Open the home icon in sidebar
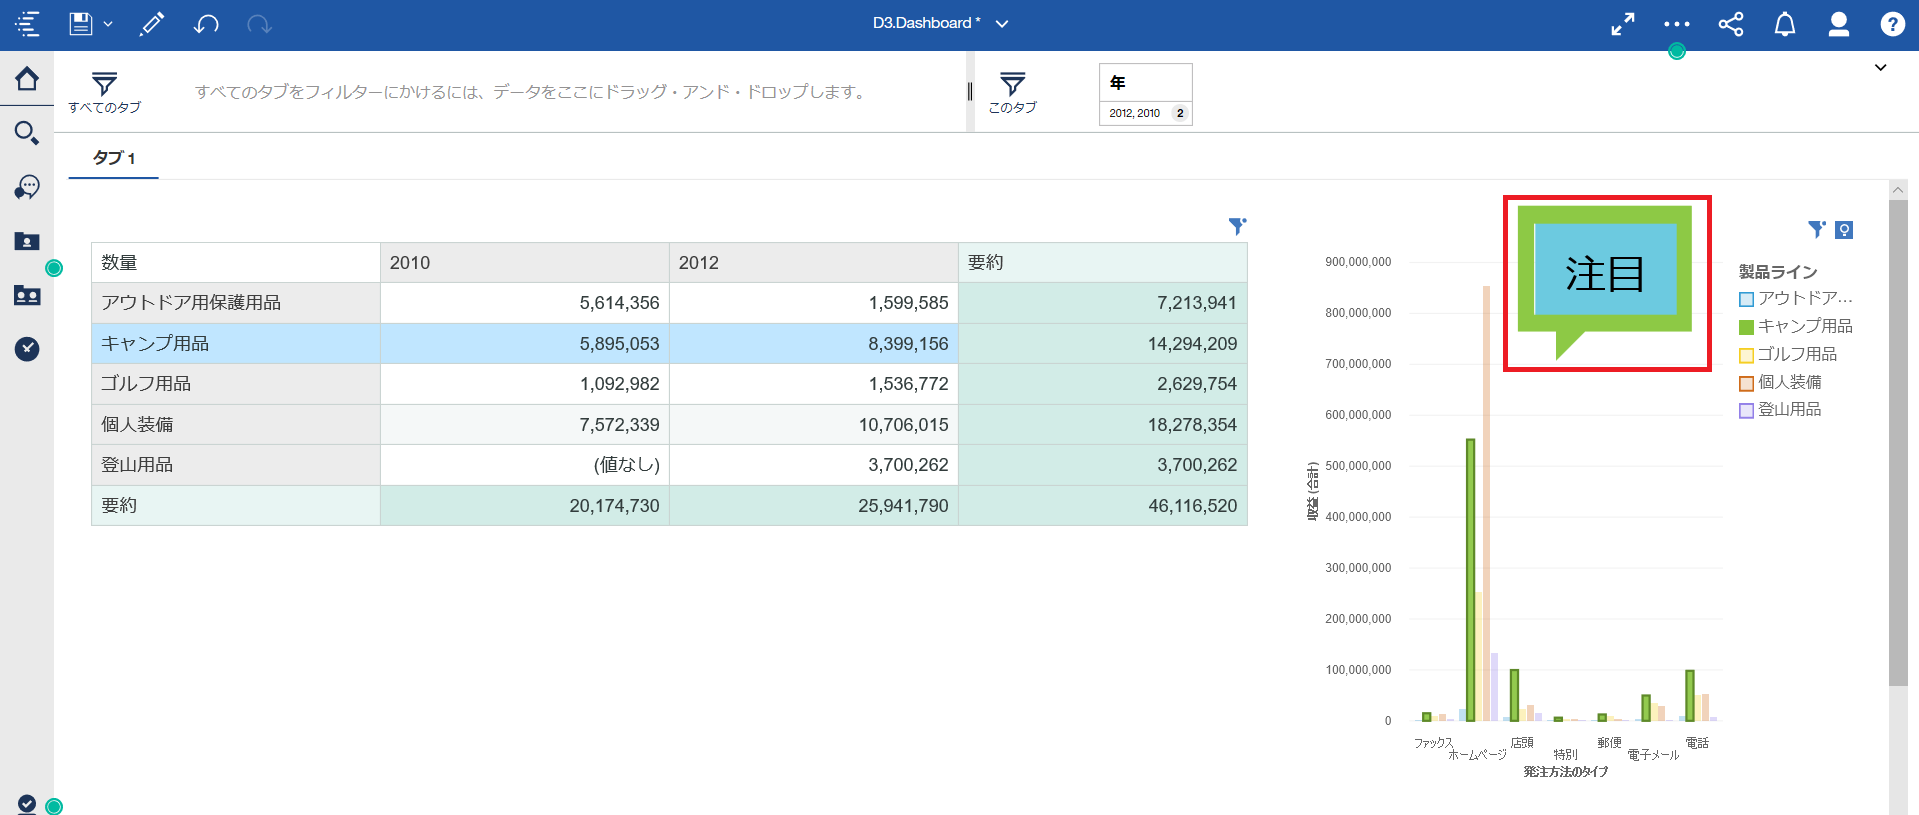This screenshot has height=815, width=1919. pos(27,79)
